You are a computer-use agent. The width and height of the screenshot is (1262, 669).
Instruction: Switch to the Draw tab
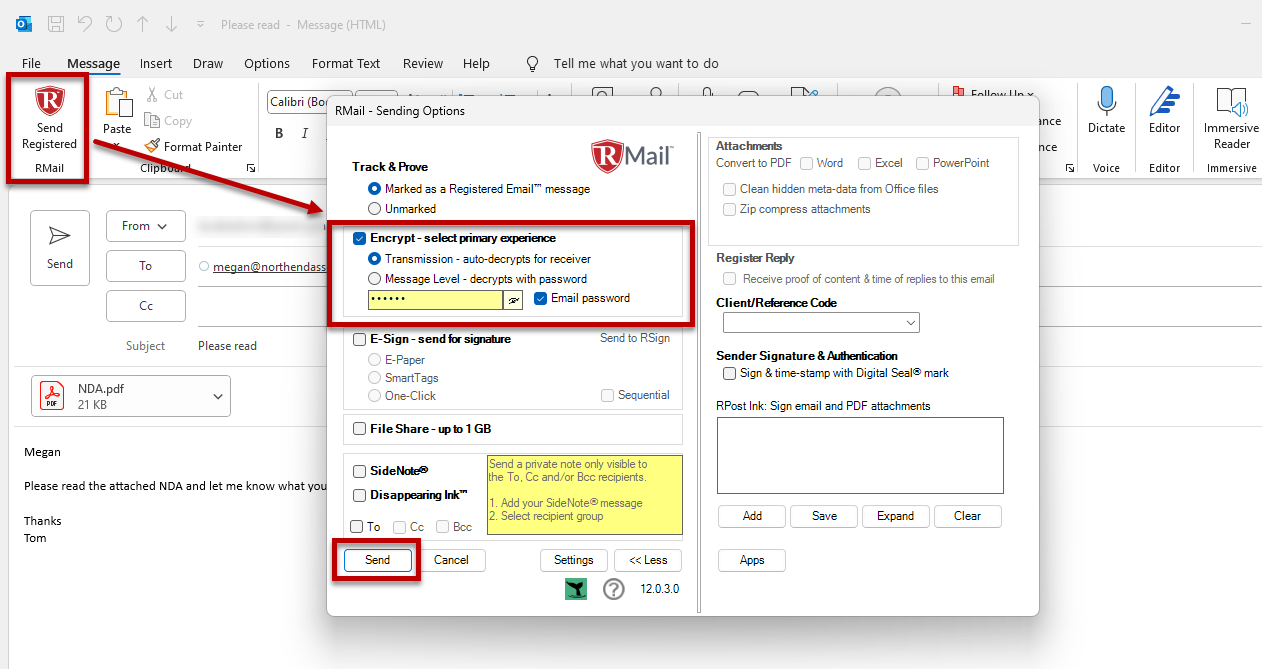click(x=208, y=63)
